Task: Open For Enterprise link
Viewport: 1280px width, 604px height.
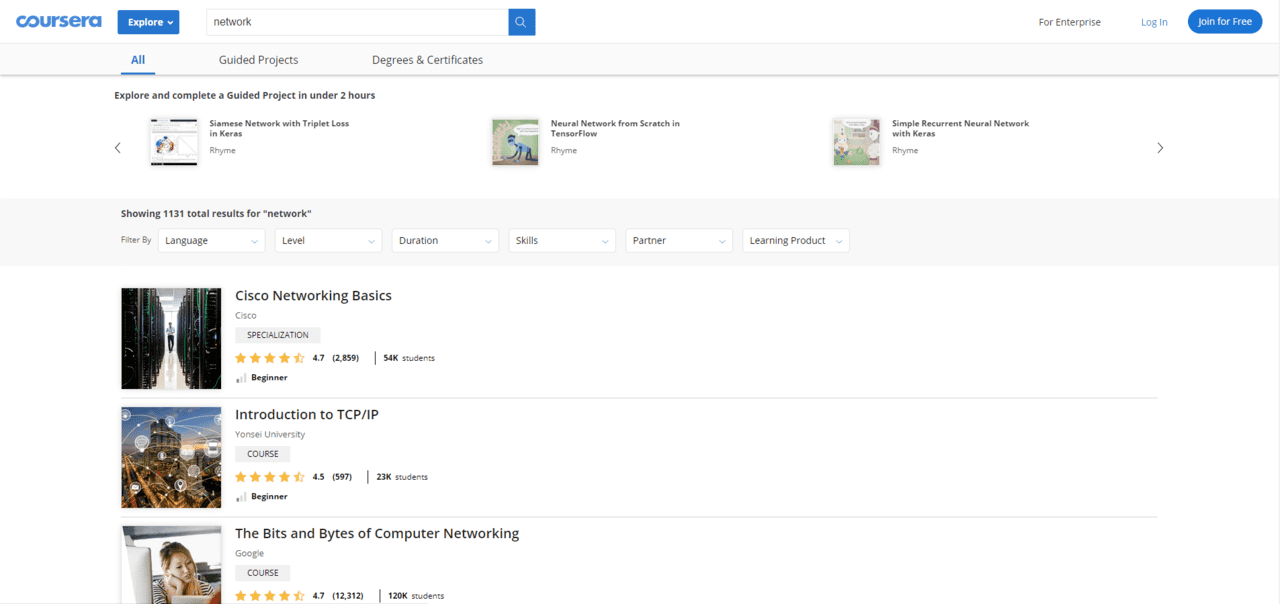Action: 1069,22
